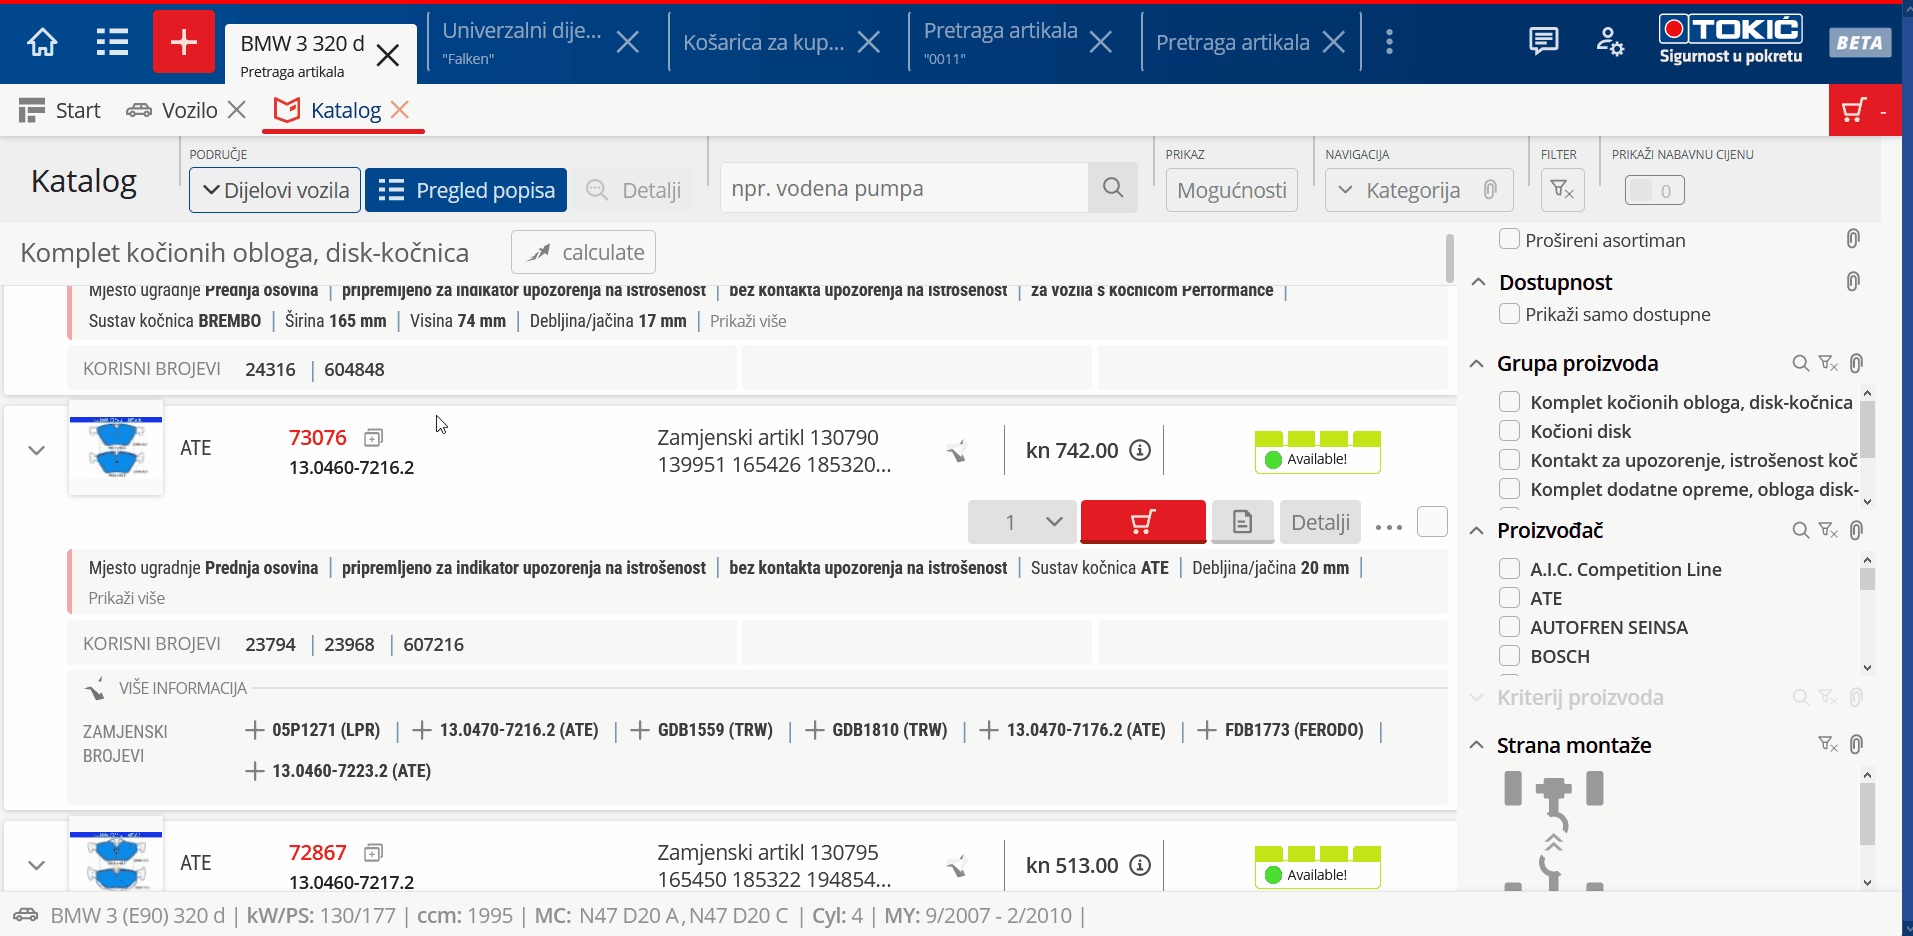Tick the Kočioni disk product group

pos(1509,431)
